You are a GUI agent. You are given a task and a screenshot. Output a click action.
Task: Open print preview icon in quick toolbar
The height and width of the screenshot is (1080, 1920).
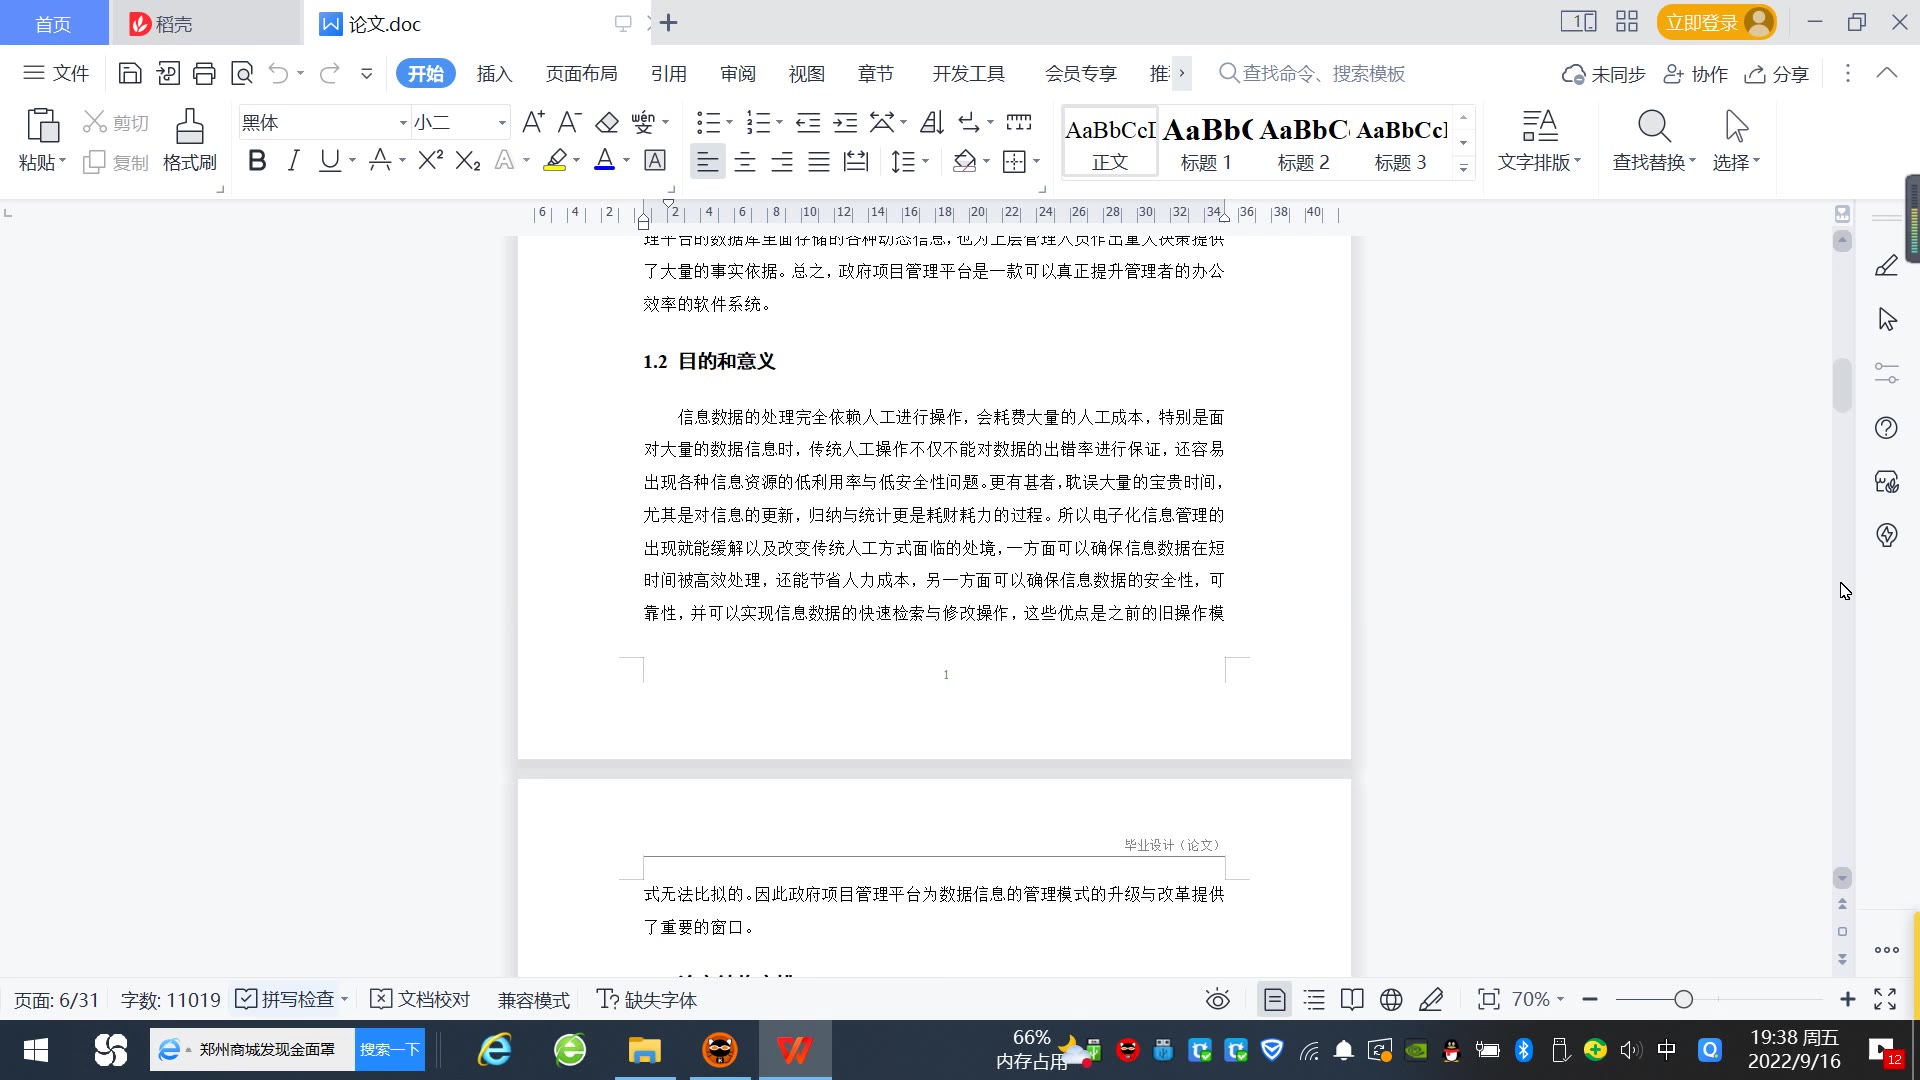pyautogui.click(x=242, y=73)
